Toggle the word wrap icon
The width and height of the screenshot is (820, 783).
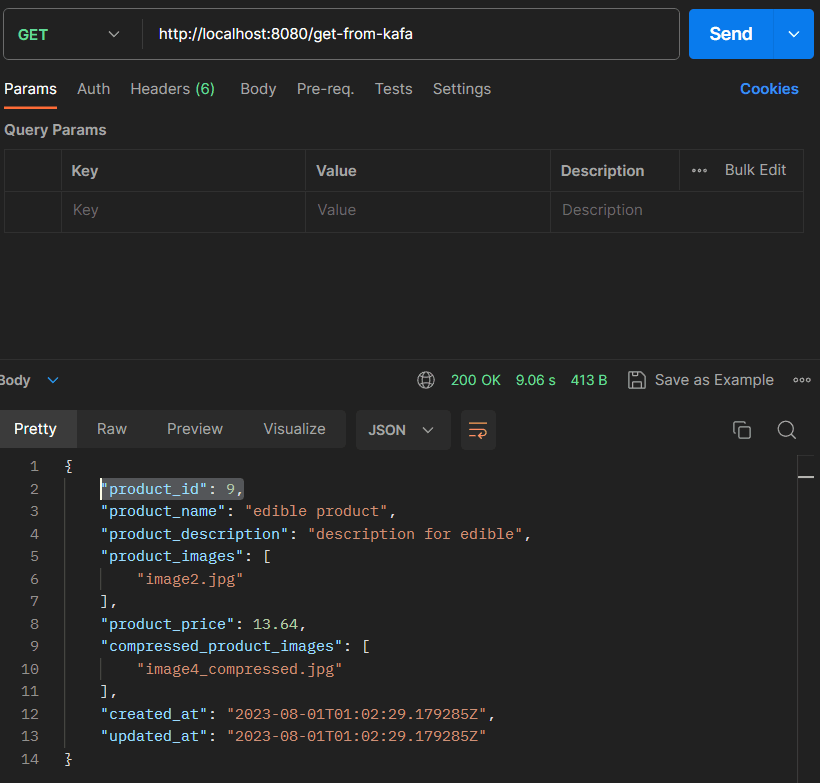point(478,430)
